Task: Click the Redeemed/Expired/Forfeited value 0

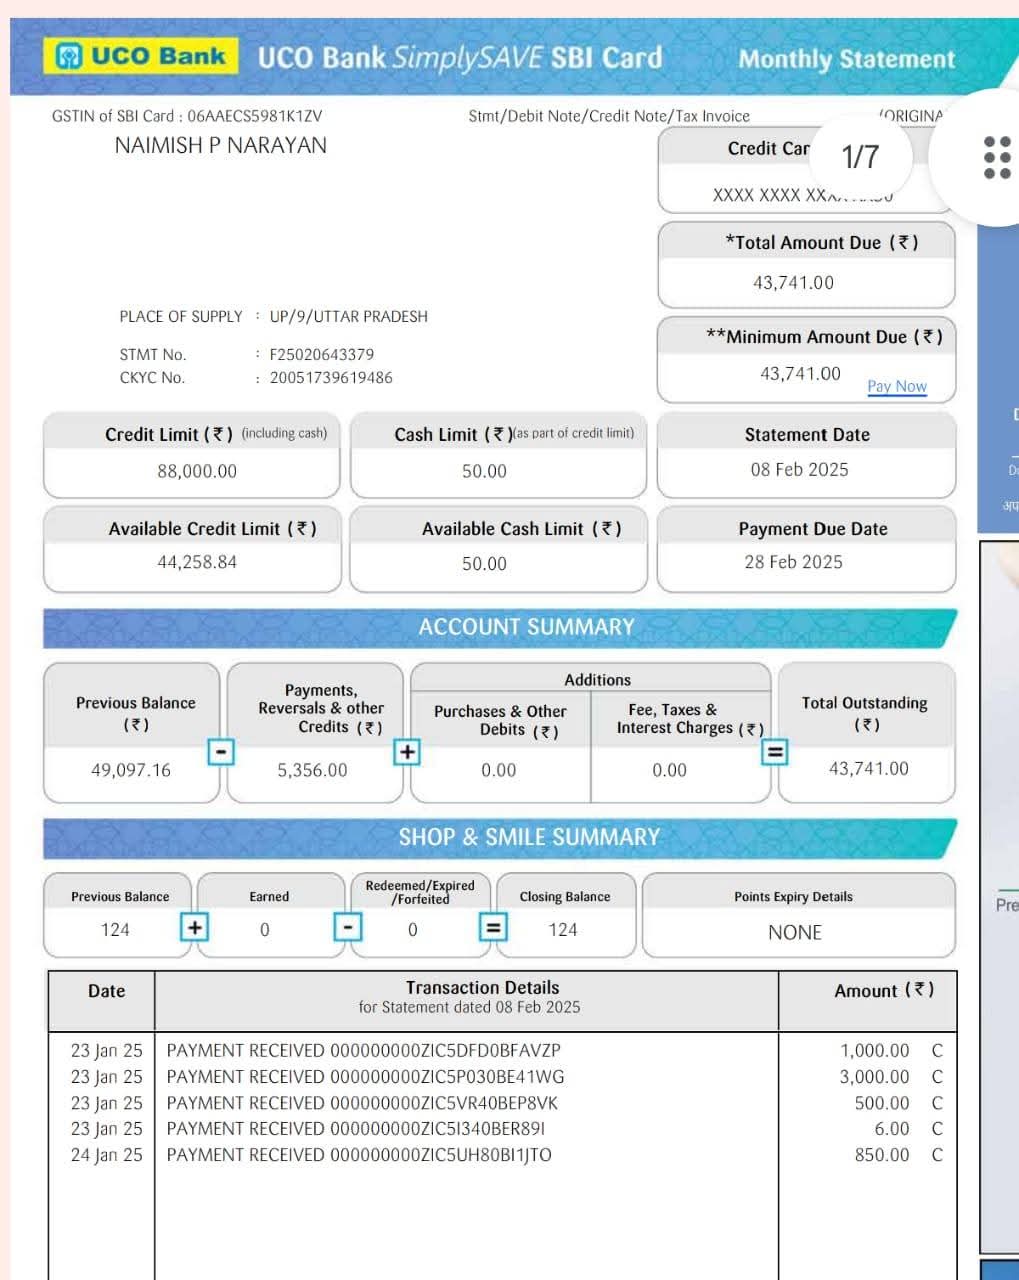Action: pos(412,930)
